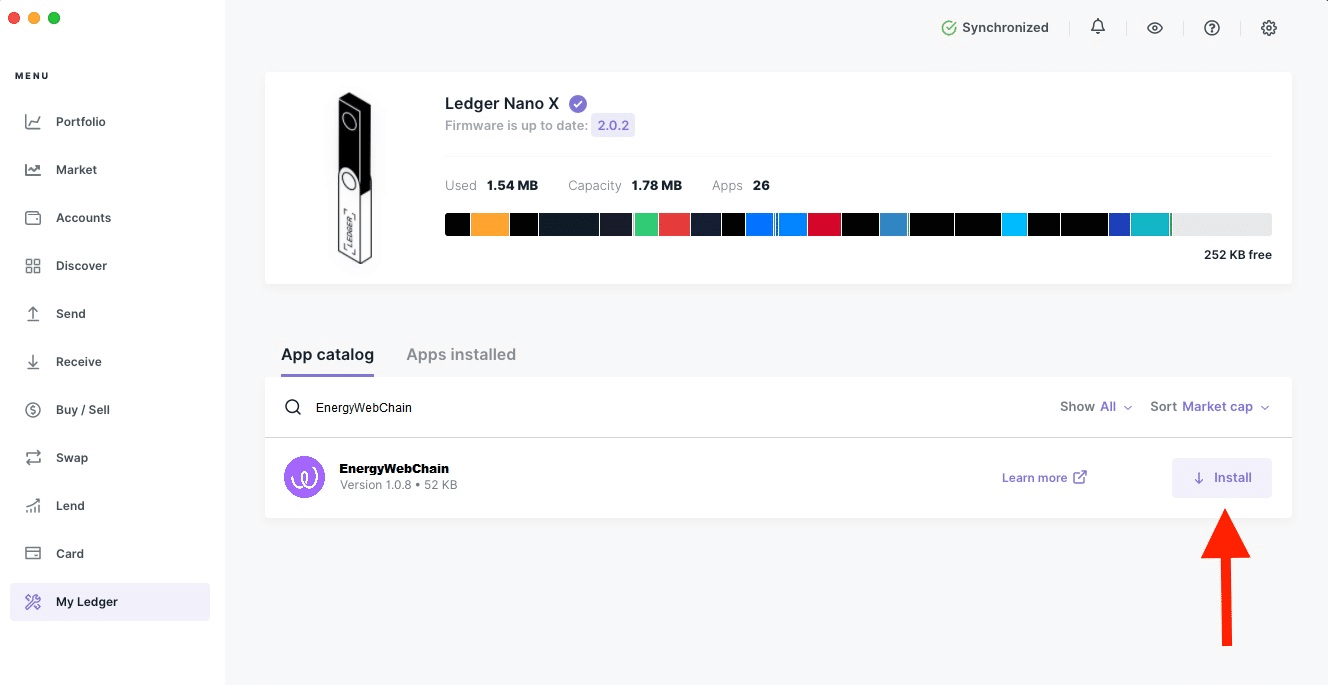Click the orange storage bar segment
1328x685 pixels.
(x=490, y=225)
